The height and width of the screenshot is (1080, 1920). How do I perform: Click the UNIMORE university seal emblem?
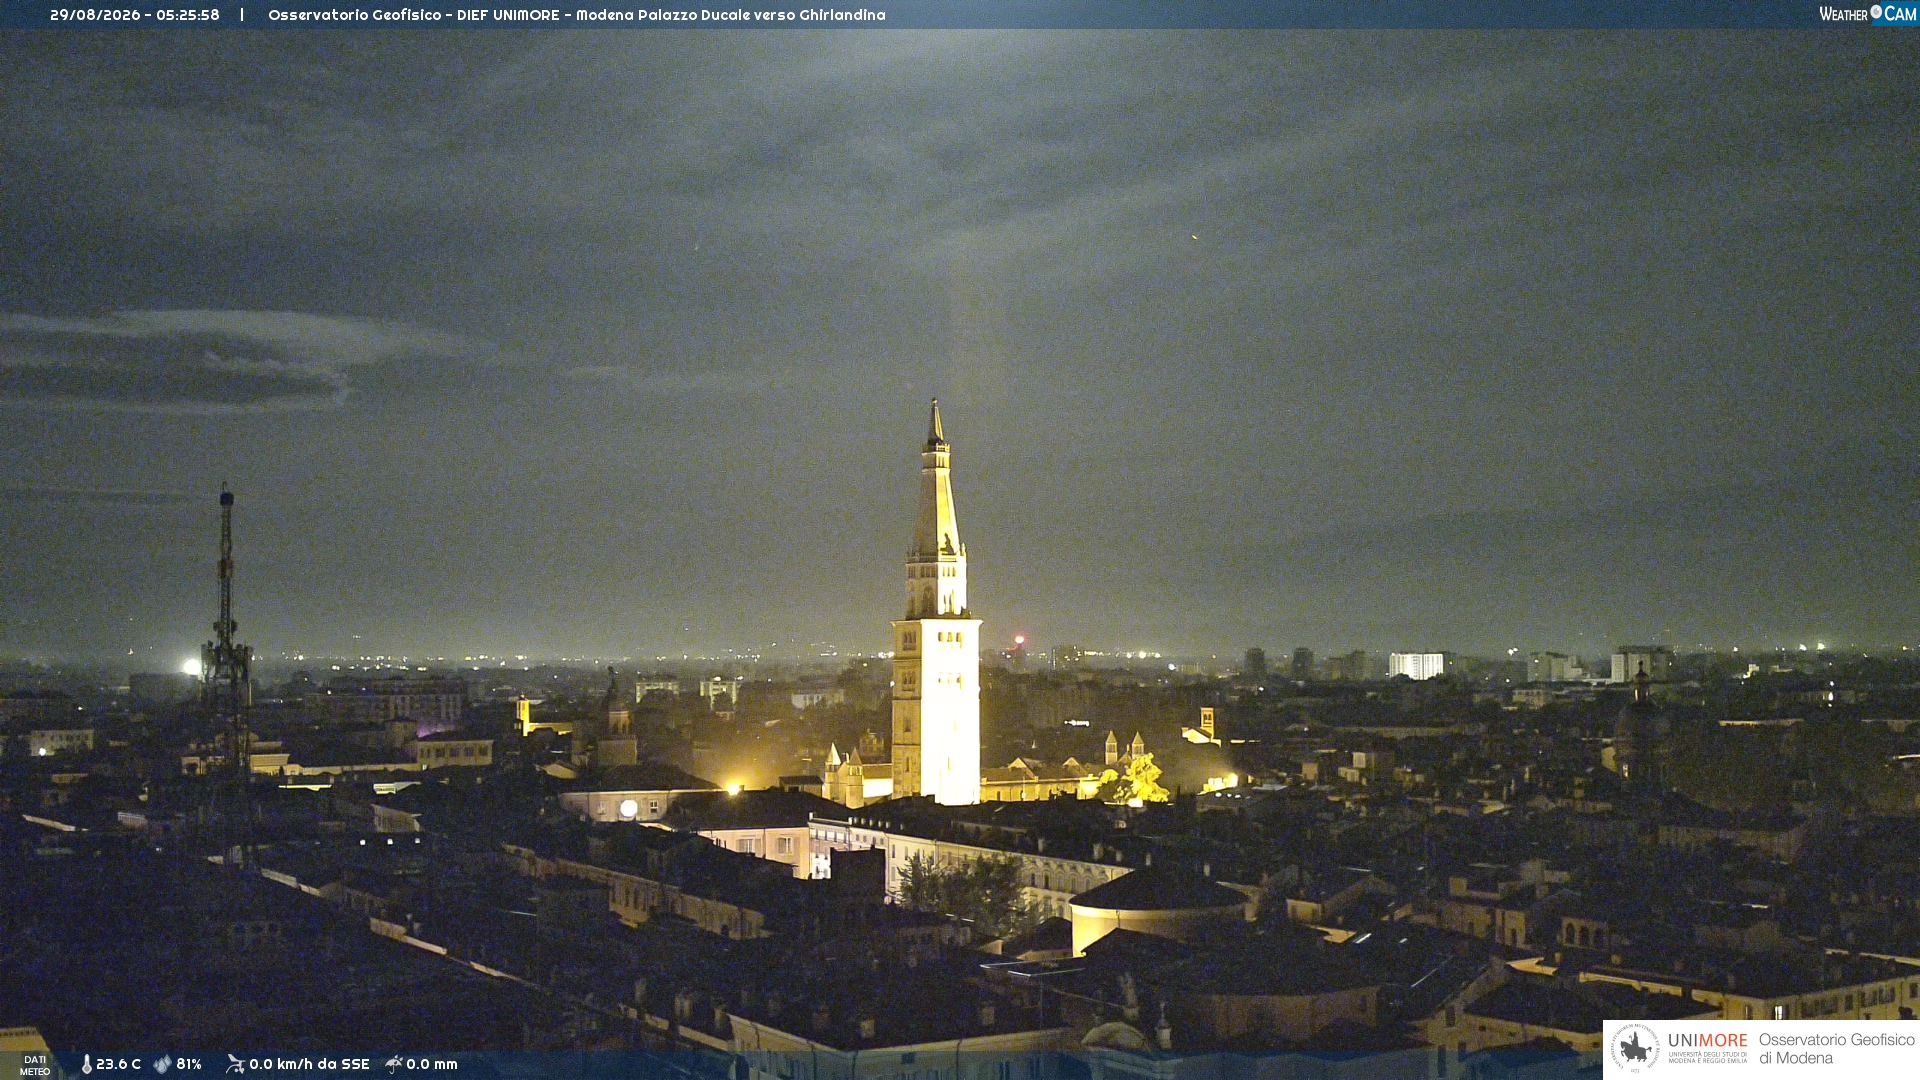[x=1635, y=1049]
